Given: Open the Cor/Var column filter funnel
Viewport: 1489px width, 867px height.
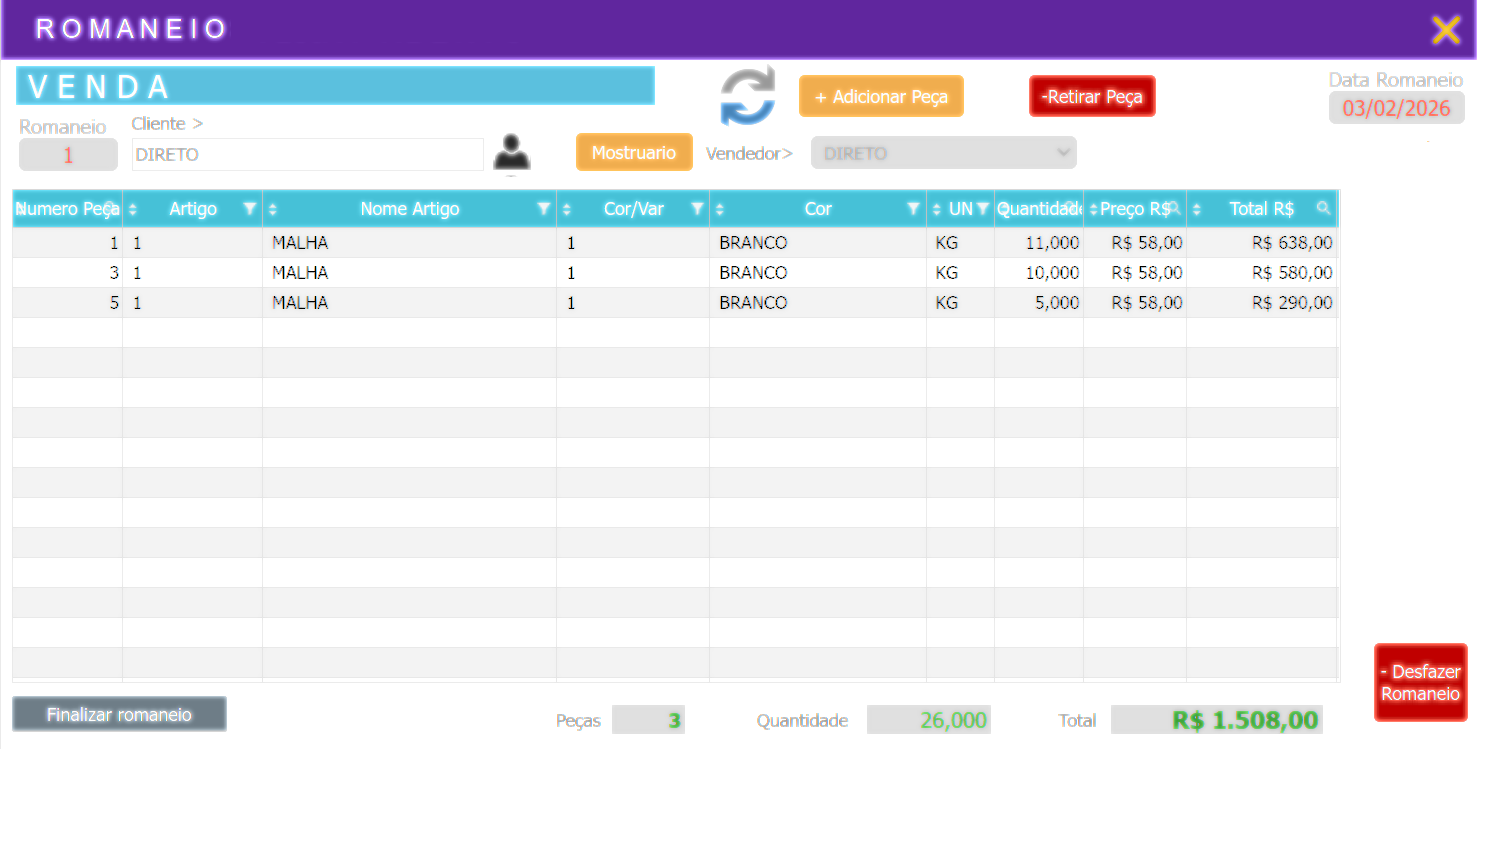Looking at the screenshot, I should [x=697, y=209].
